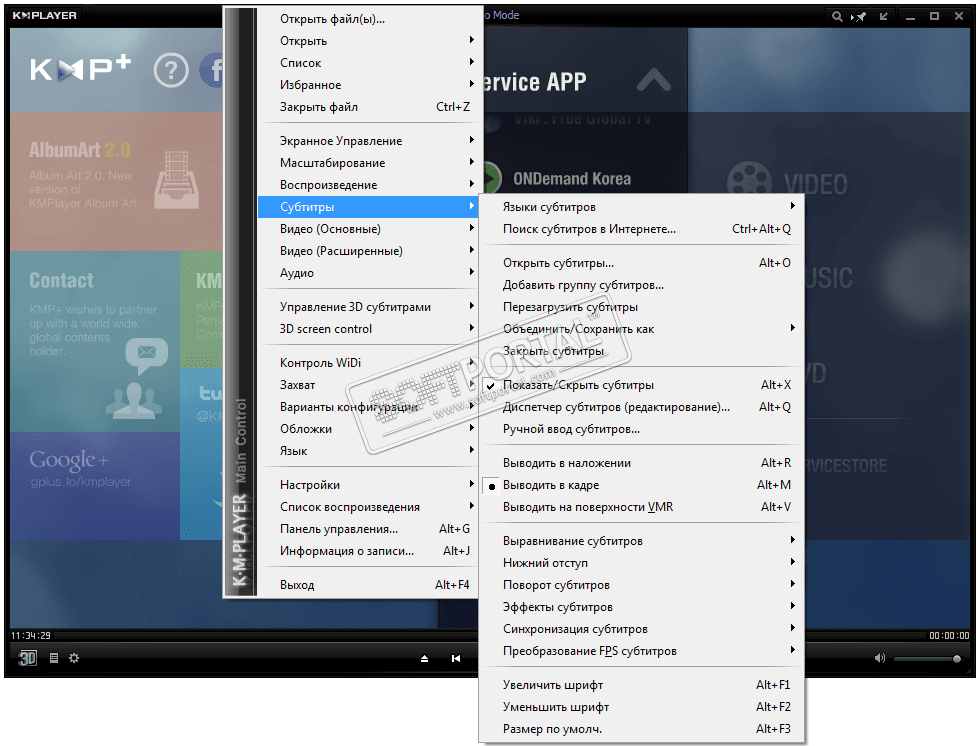The height and width of the screenshot is (746, 978).
Task: Open Экранное Управление submenu
Action: coord(367,140)
